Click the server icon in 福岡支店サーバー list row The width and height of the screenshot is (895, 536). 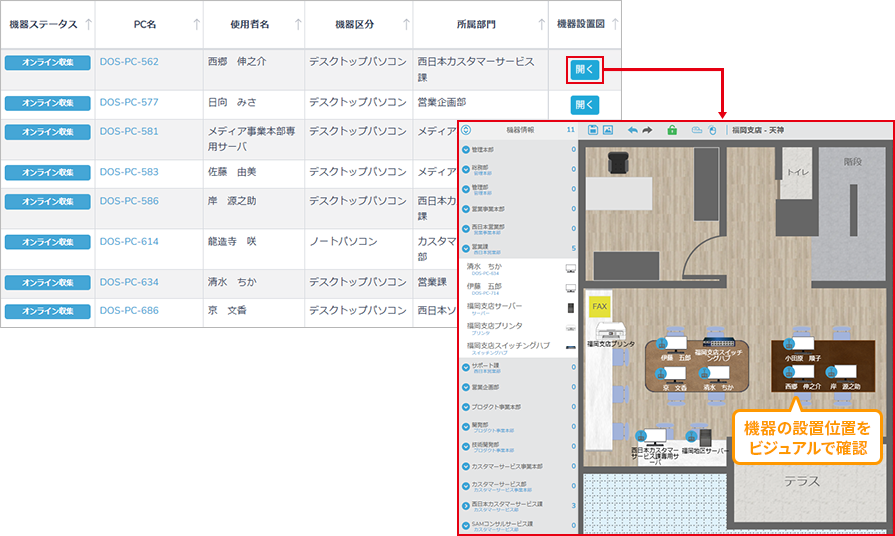tap(570, 308)
